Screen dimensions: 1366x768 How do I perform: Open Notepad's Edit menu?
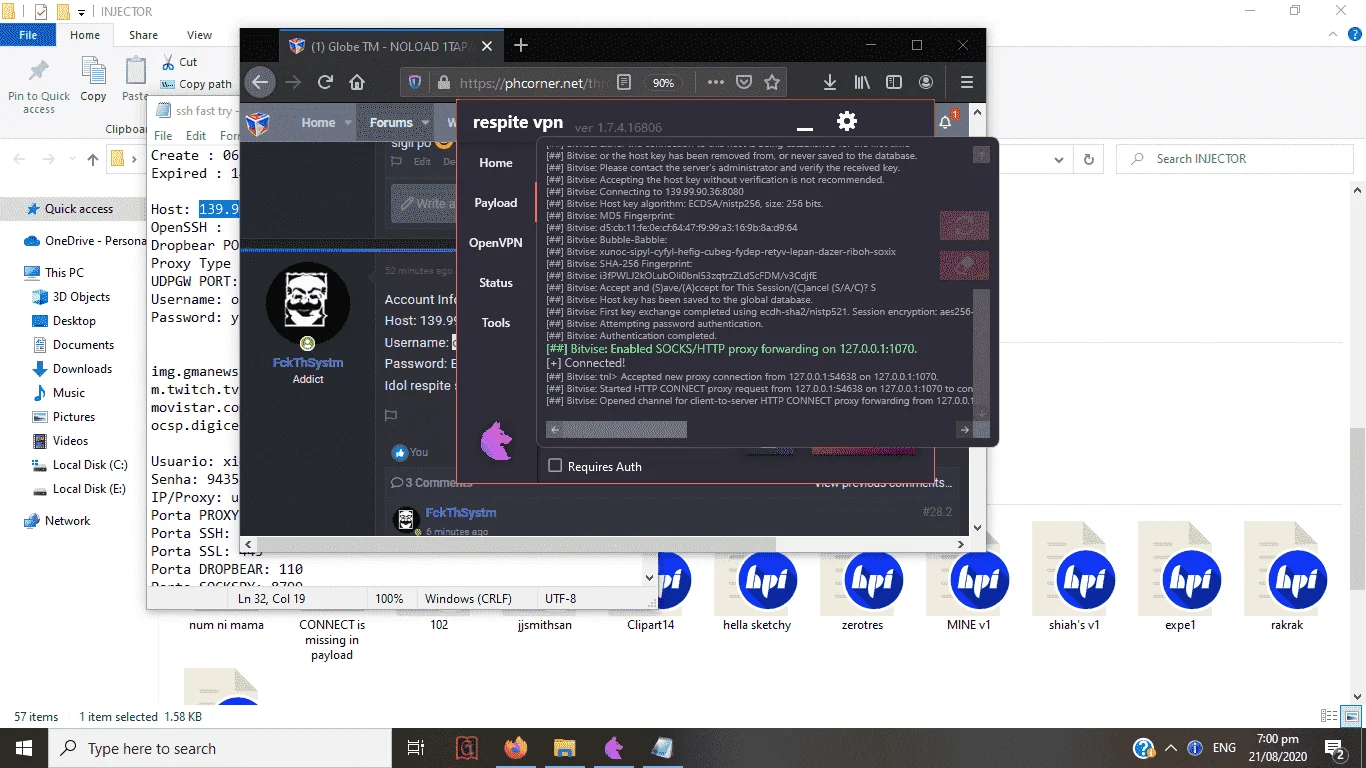pos(196,136)
